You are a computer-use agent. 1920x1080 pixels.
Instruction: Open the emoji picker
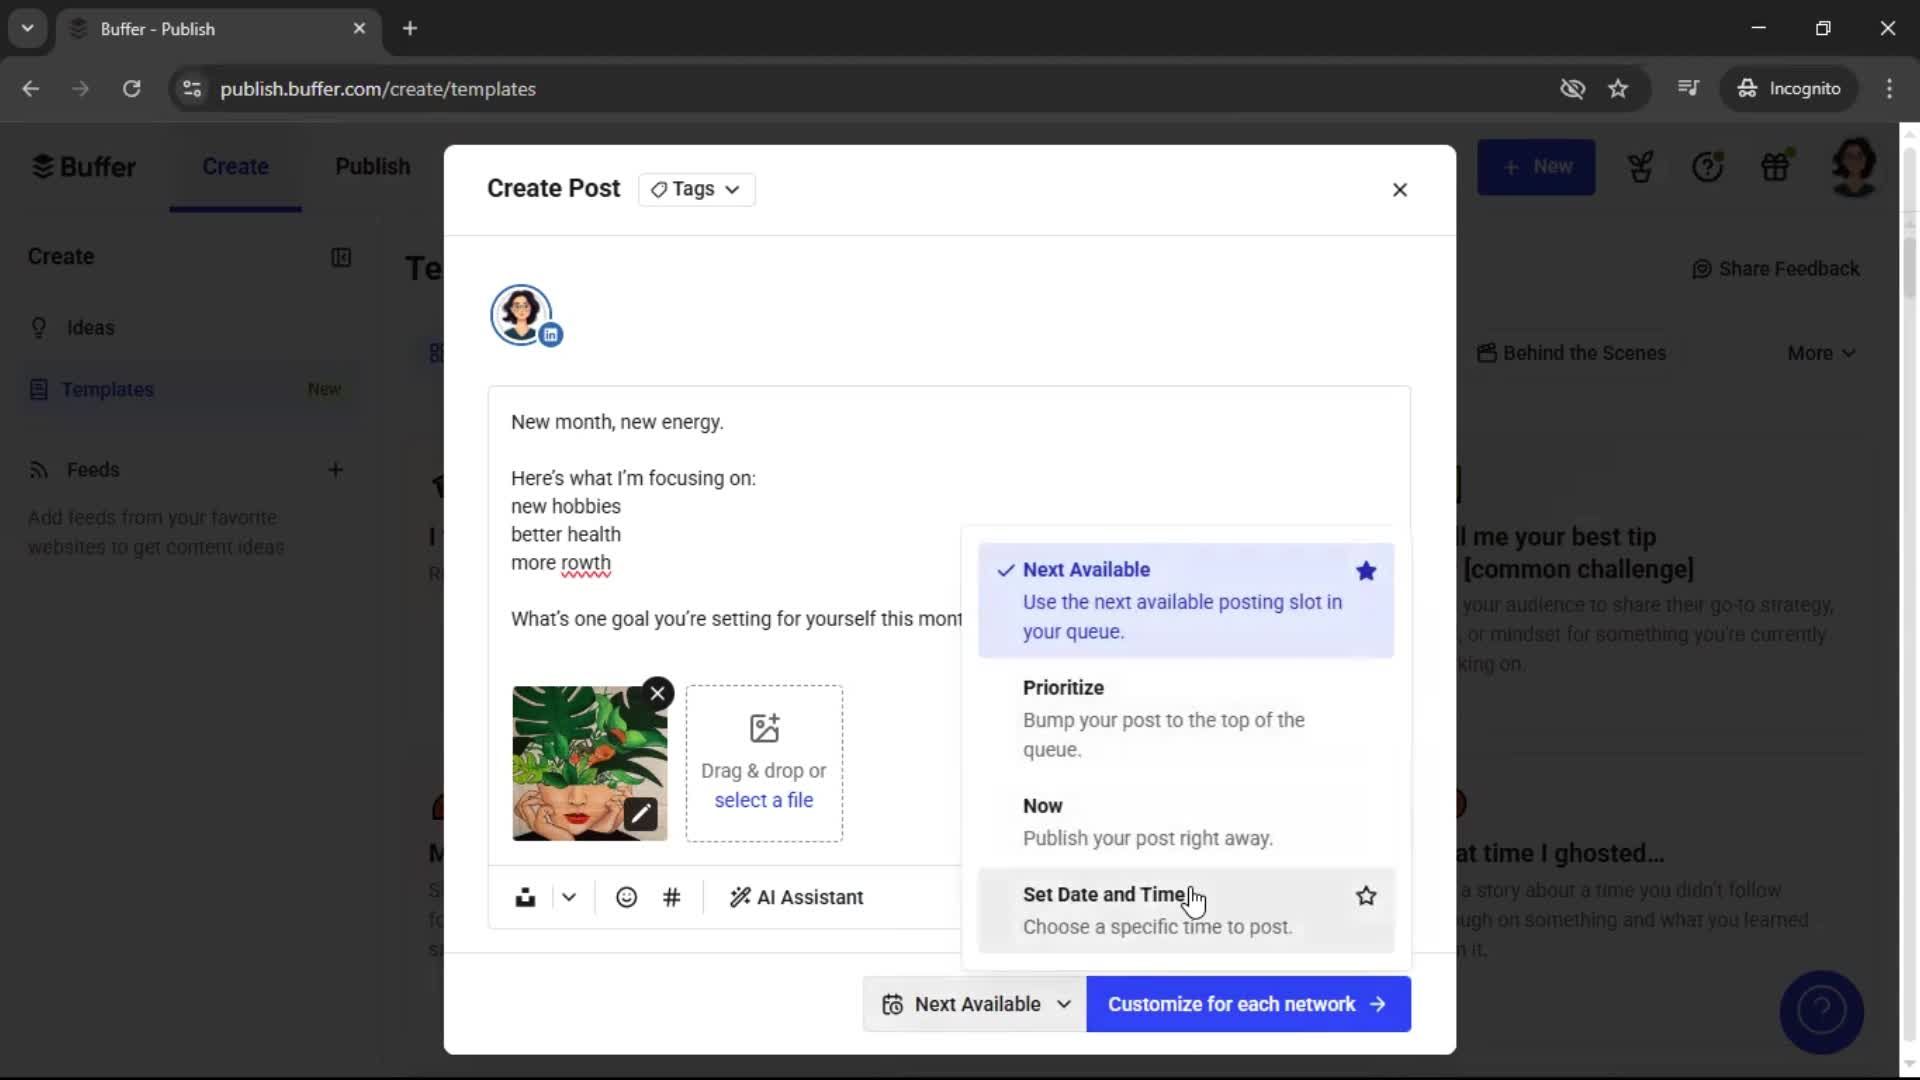pyautogui.click(x=626, y=897)
